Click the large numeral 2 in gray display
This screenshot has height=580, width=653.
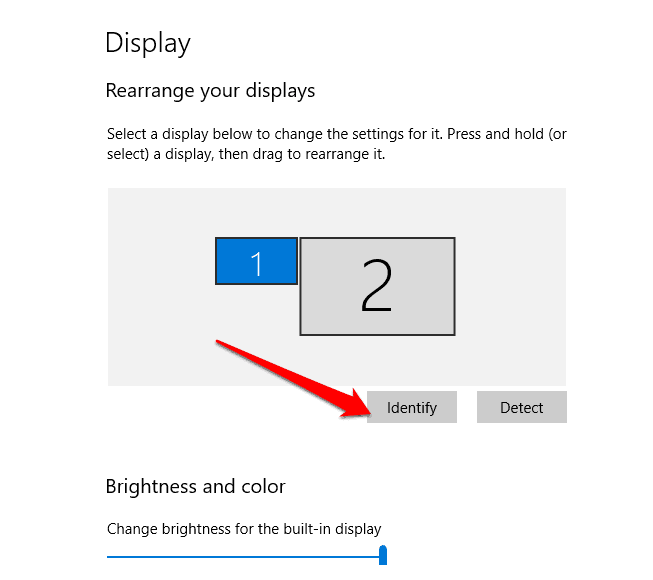[x=377, y=286]
